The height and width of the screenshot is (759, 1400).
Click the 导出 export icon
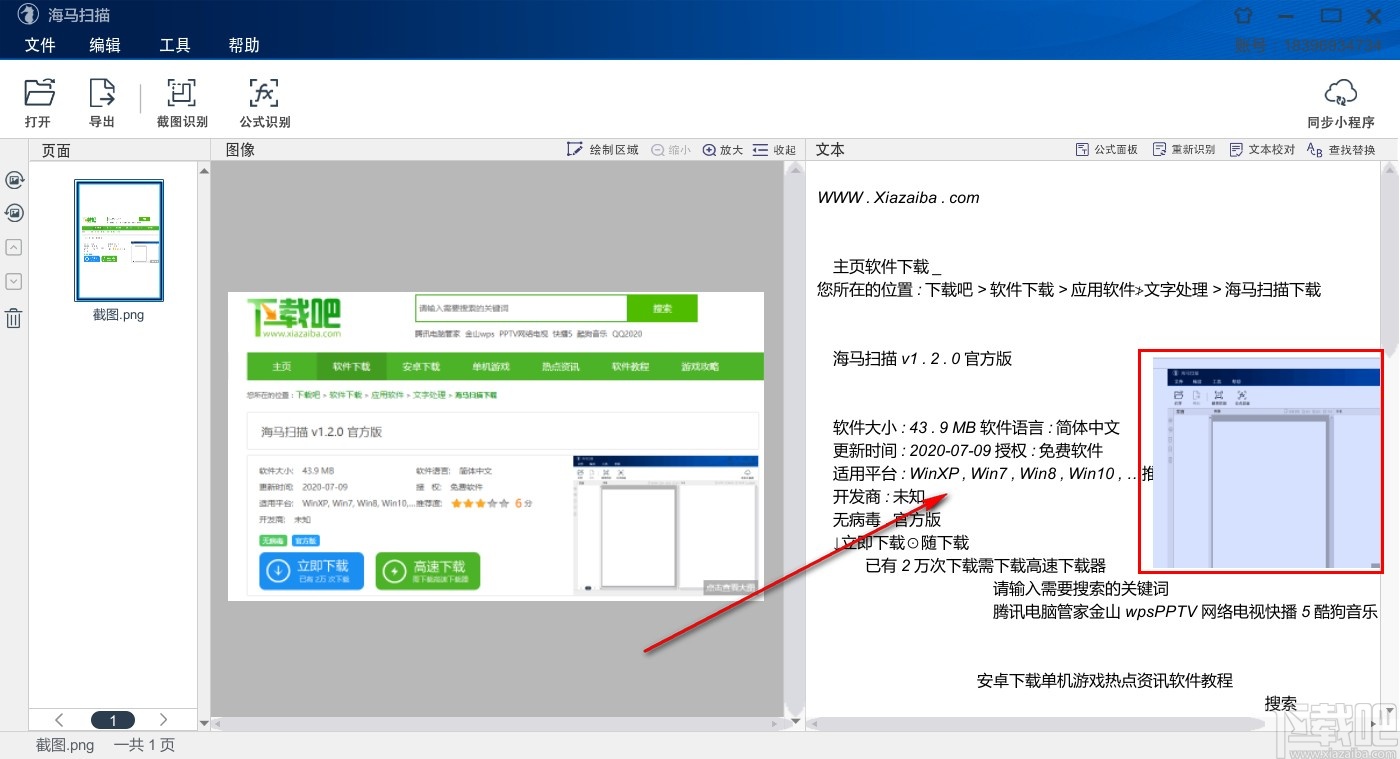coord(102,103)
